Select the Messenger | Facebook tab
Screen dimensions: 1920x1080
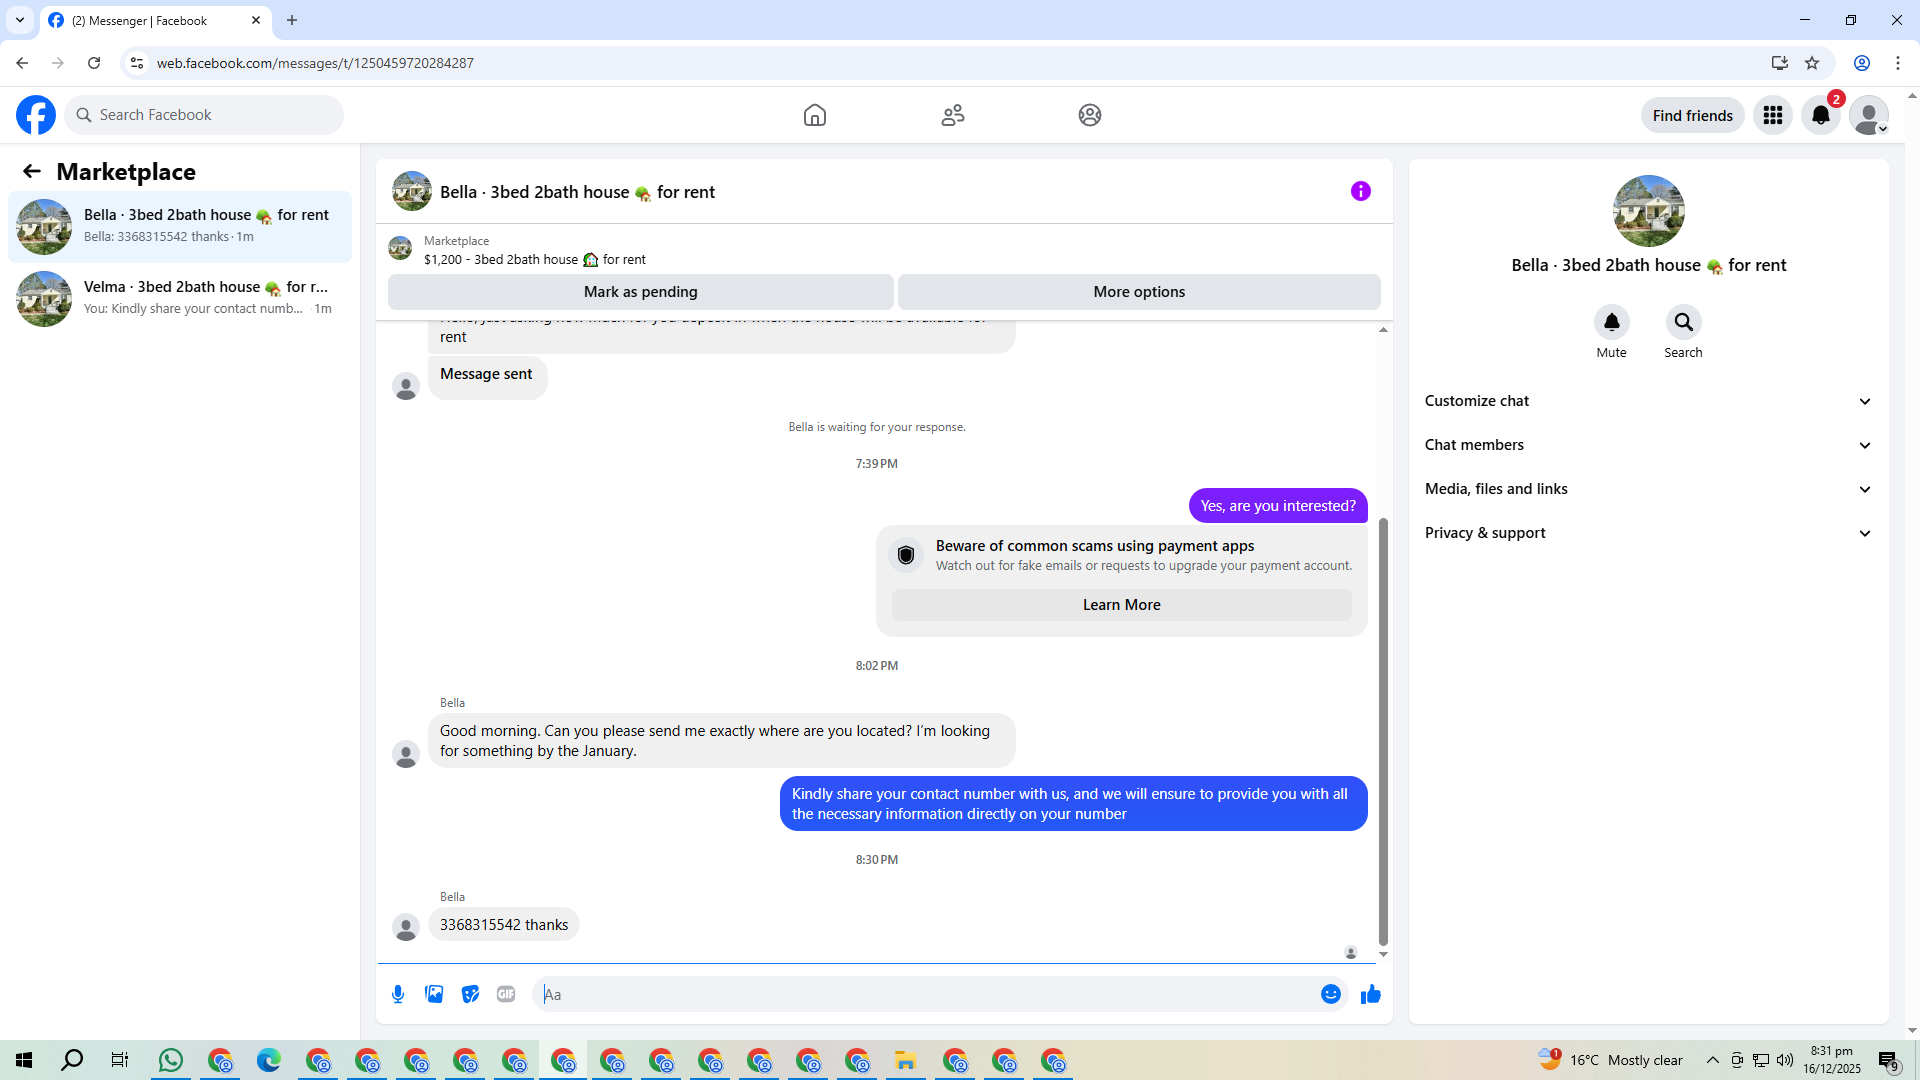click(x=156, y=20)
